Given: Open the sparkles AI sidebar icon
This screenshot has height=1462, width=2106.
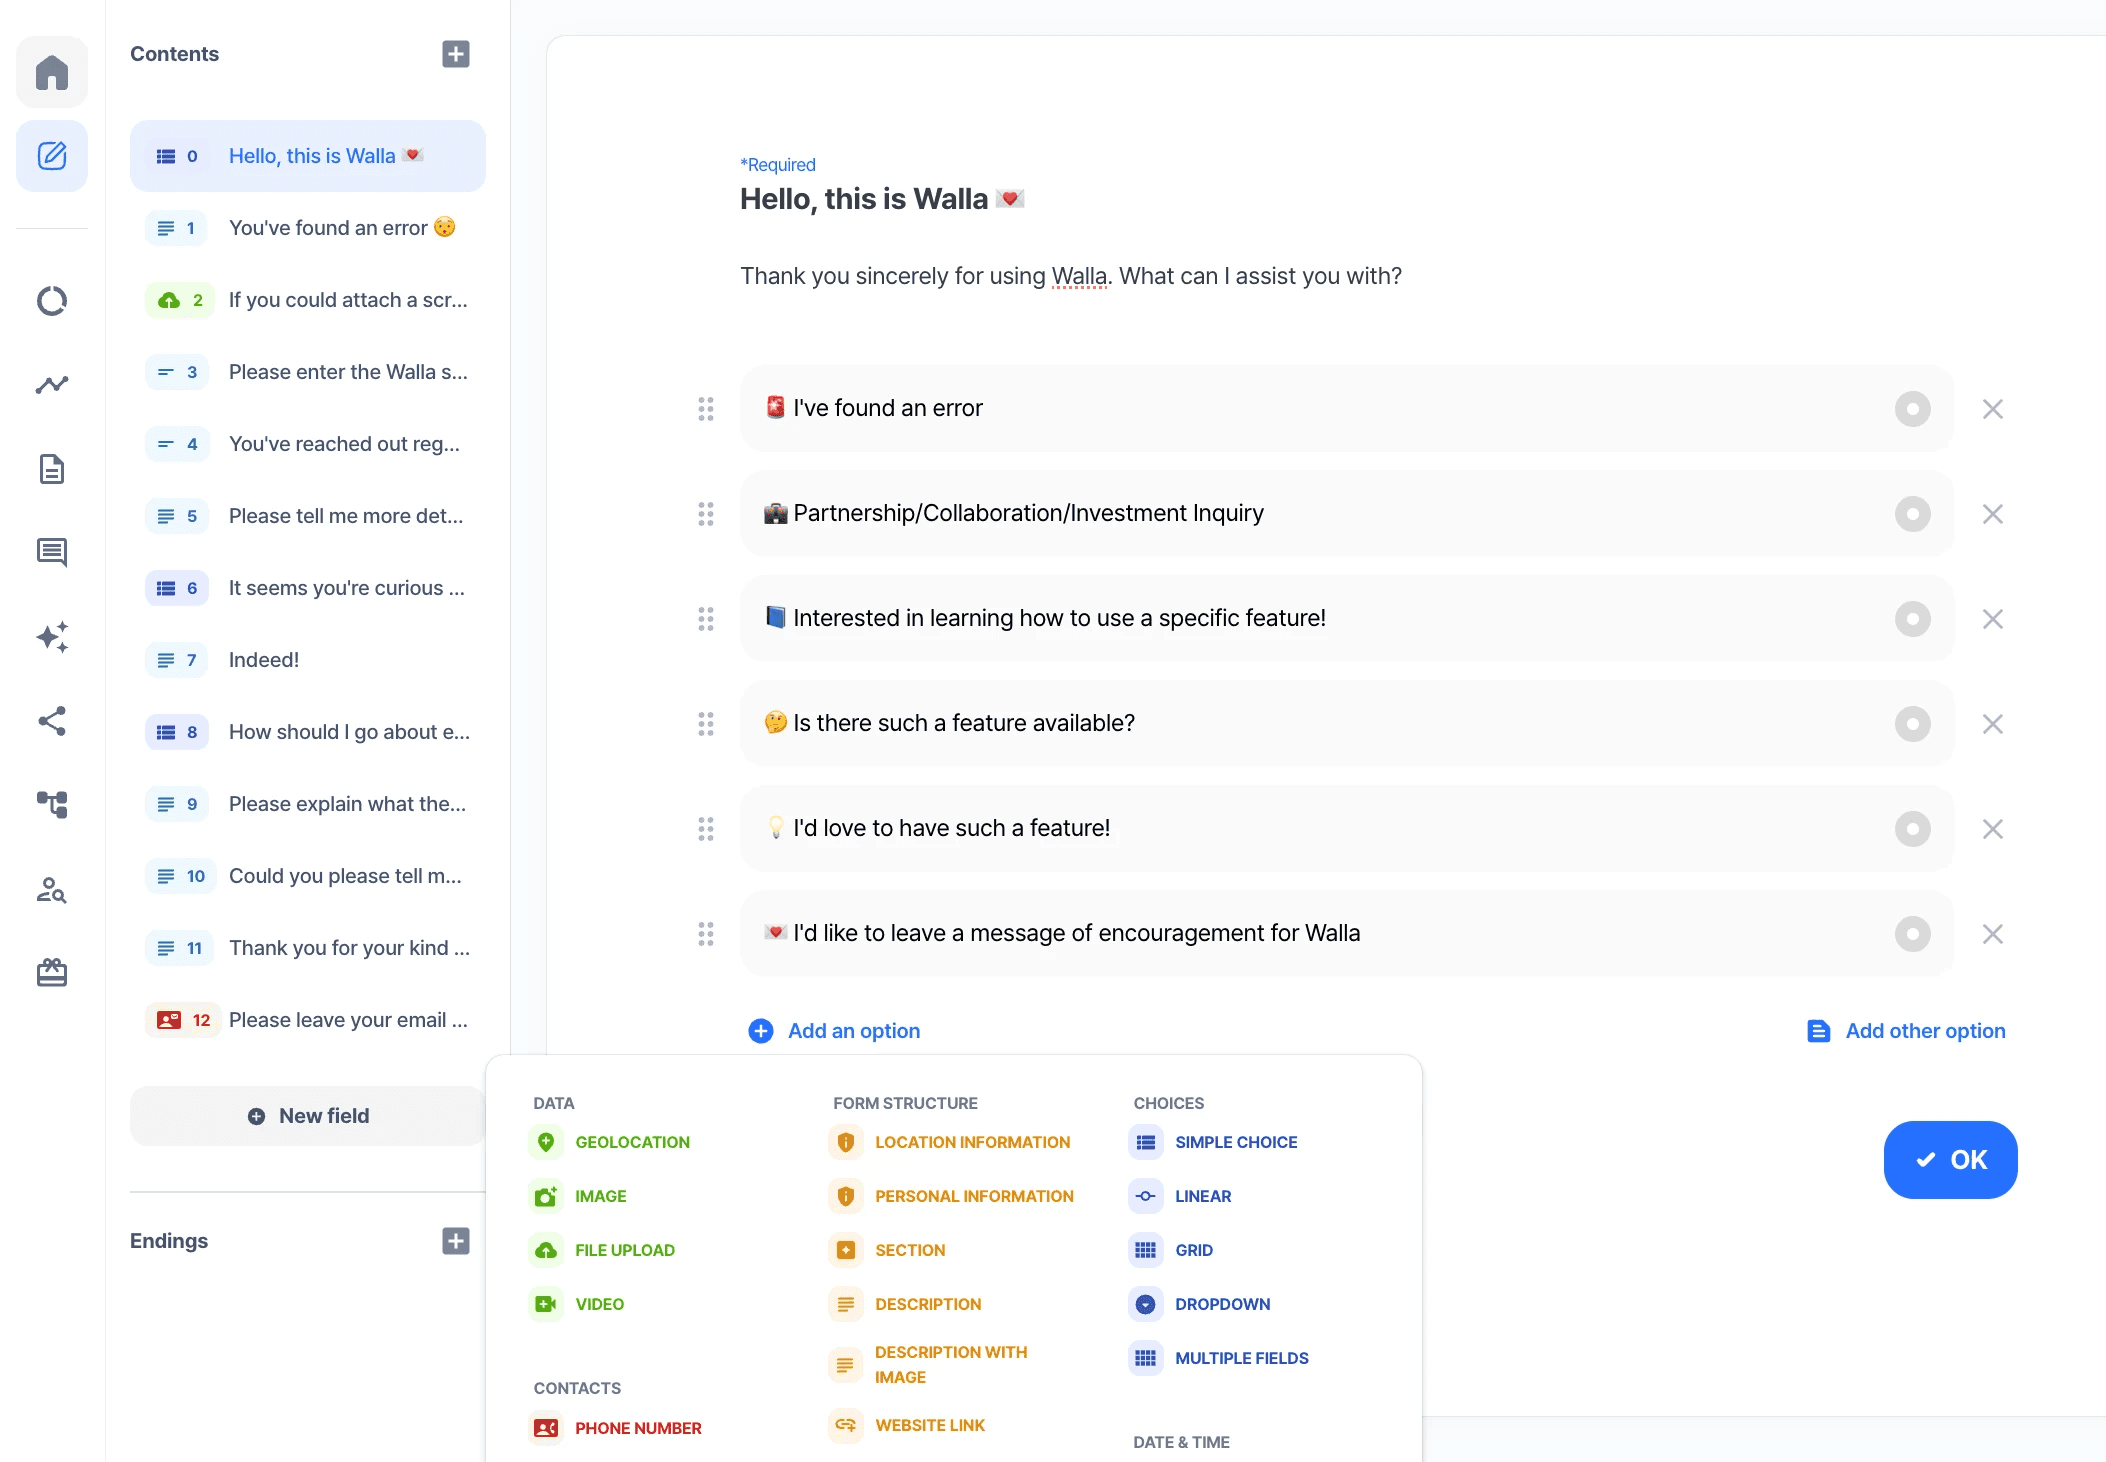Looking at the screenshot, I should (x=52, y=636).
